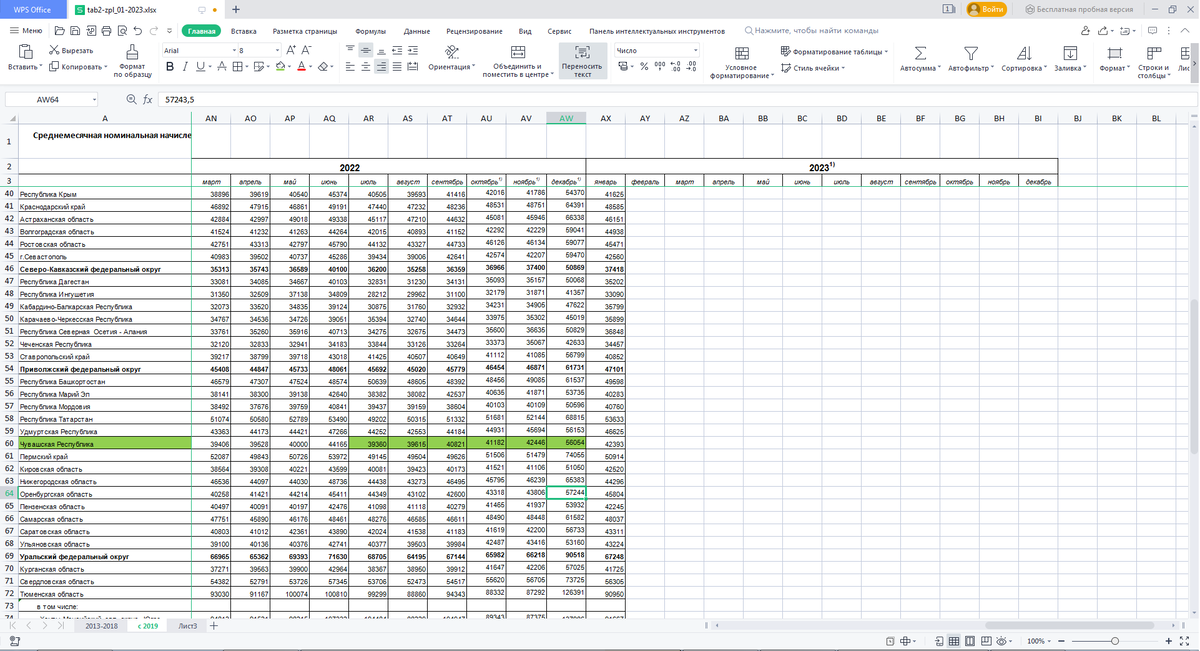Toggle italic formatting
The height and width of the screenshot is (651, 1200).
point(185,67)
